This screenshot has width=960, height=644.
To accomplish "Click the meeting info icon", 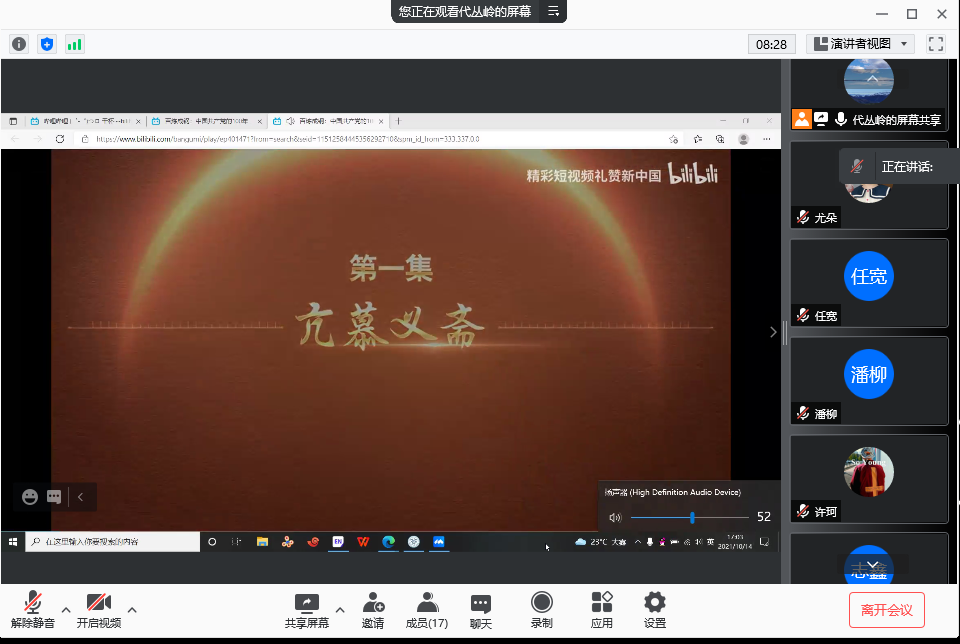I will coord(19,44).
